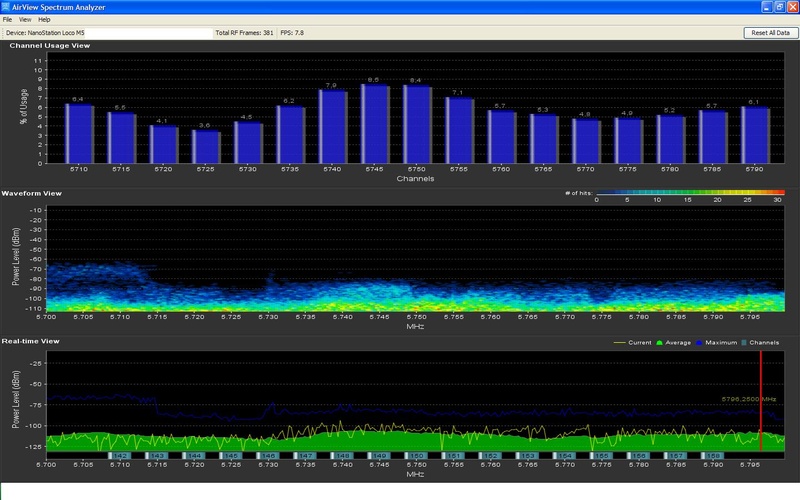Image resolution: width=800 pixels, height=500 pixels.
Task: Click the channel 142 marker in Real-time View
Action: [120, 455]
